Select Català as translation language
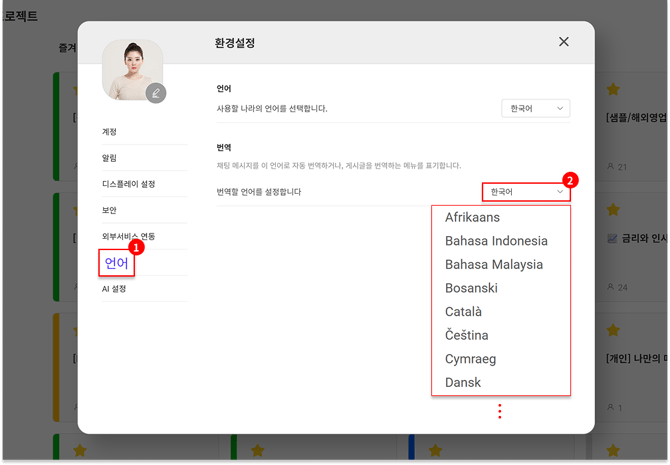670x465 pixels. (463, 312)
